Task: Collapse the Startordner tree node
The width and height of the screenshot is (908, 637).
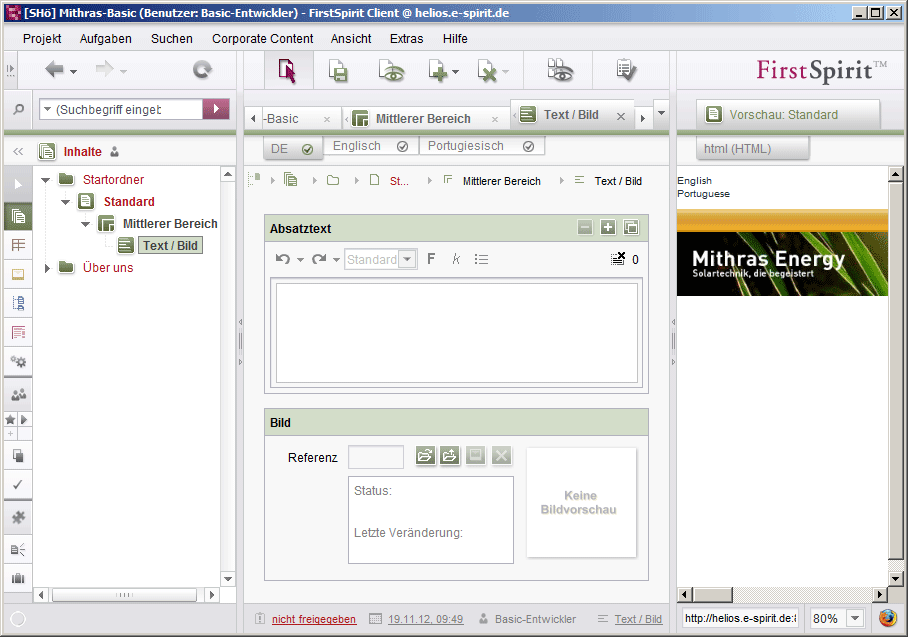Action: (x=46, y=180)
